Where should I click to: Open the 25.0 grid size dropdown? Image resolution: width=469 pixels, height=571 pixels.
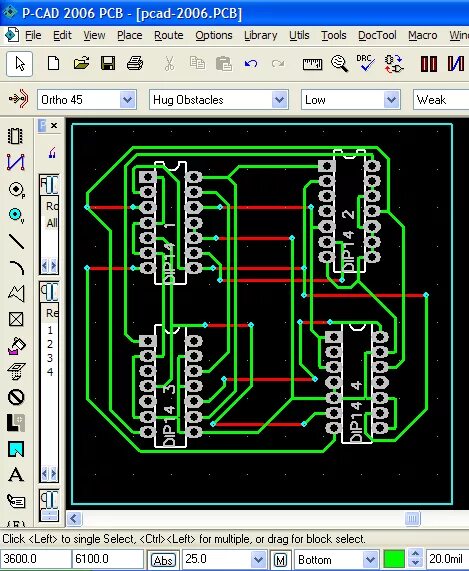[x=258, y=560]
